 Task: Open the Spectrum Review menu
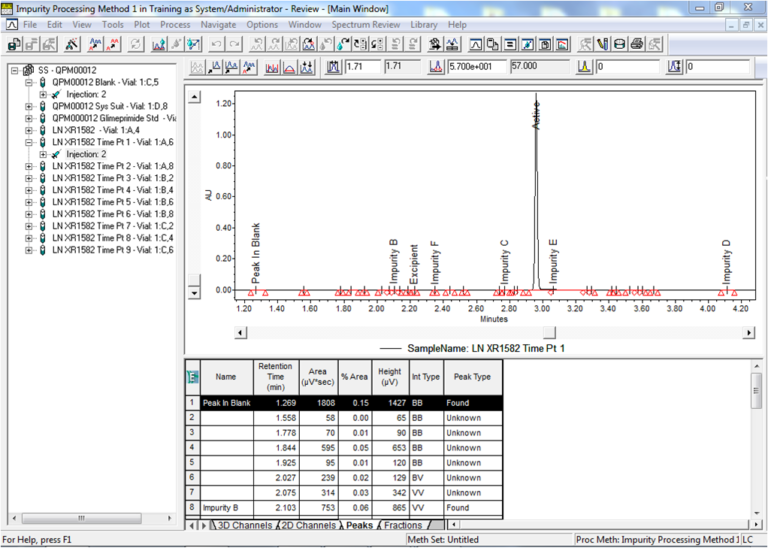pos(366,24)
